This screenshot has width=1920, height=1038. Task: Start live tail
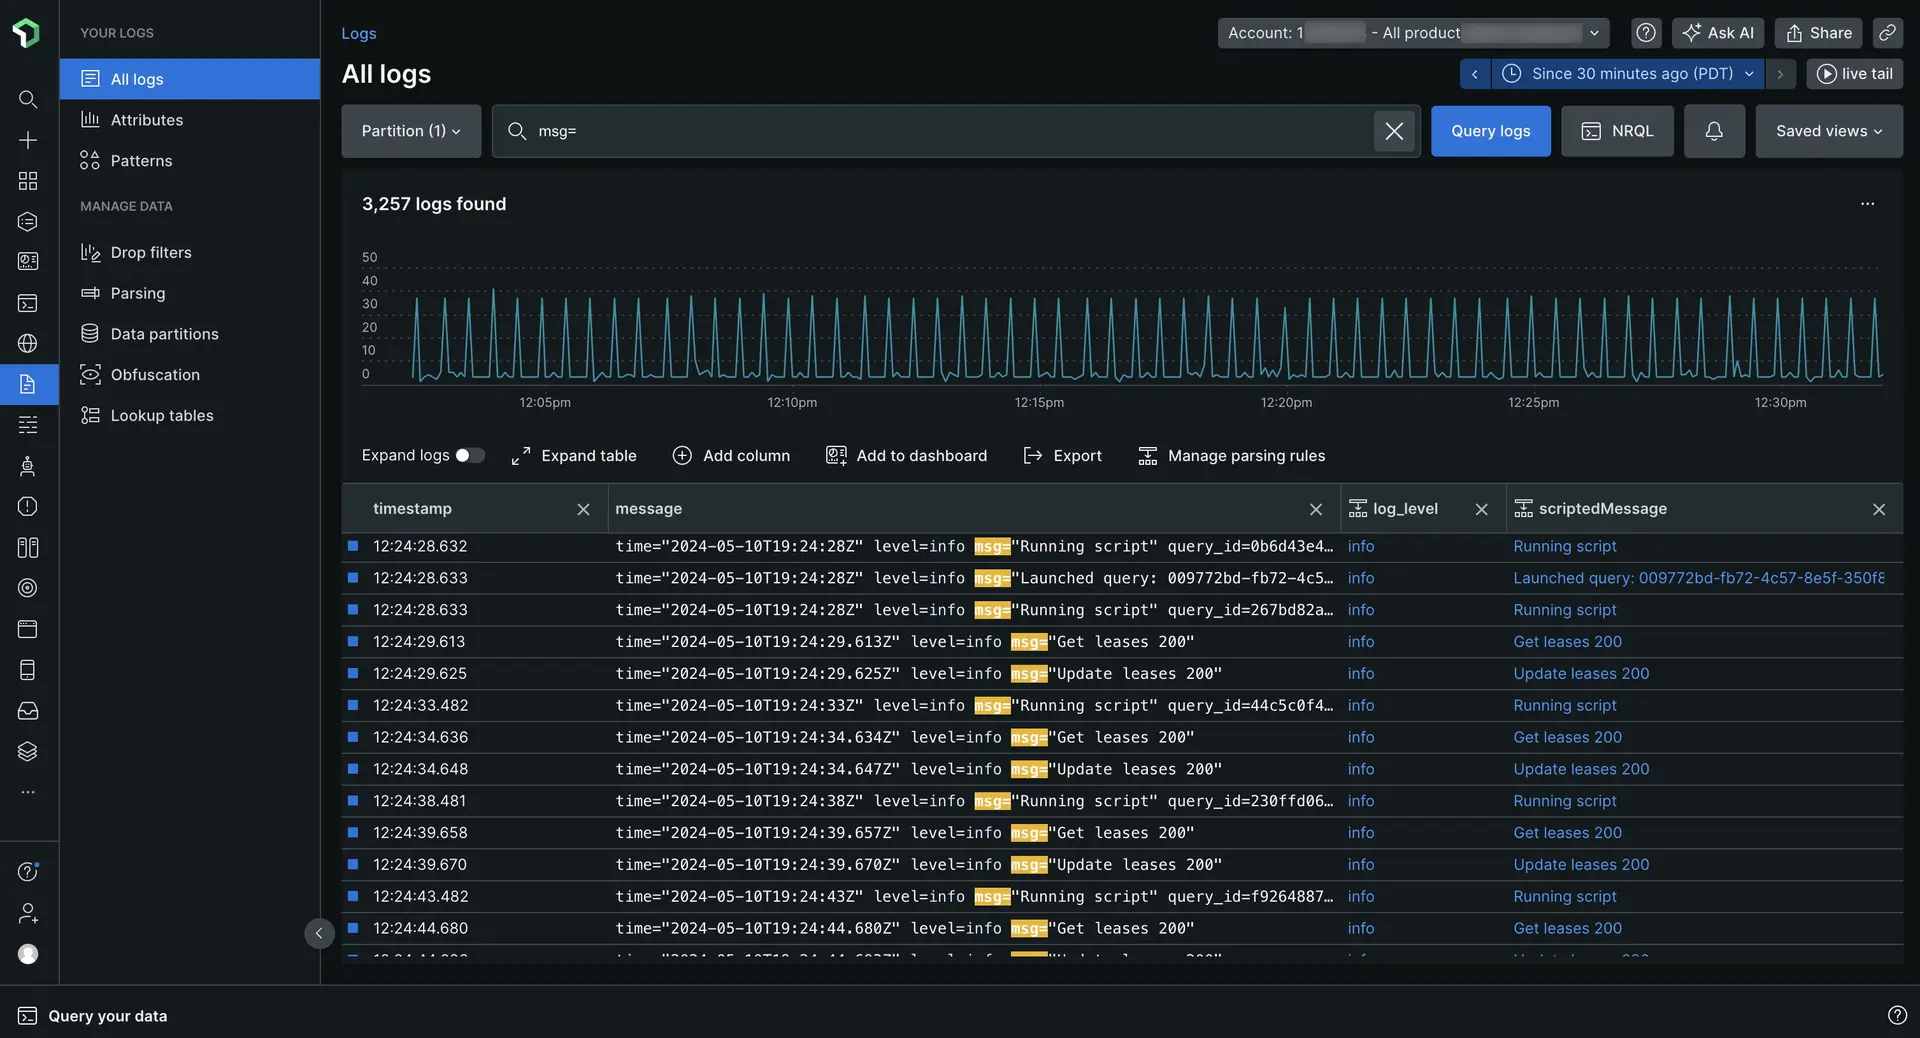[1854, 74]
